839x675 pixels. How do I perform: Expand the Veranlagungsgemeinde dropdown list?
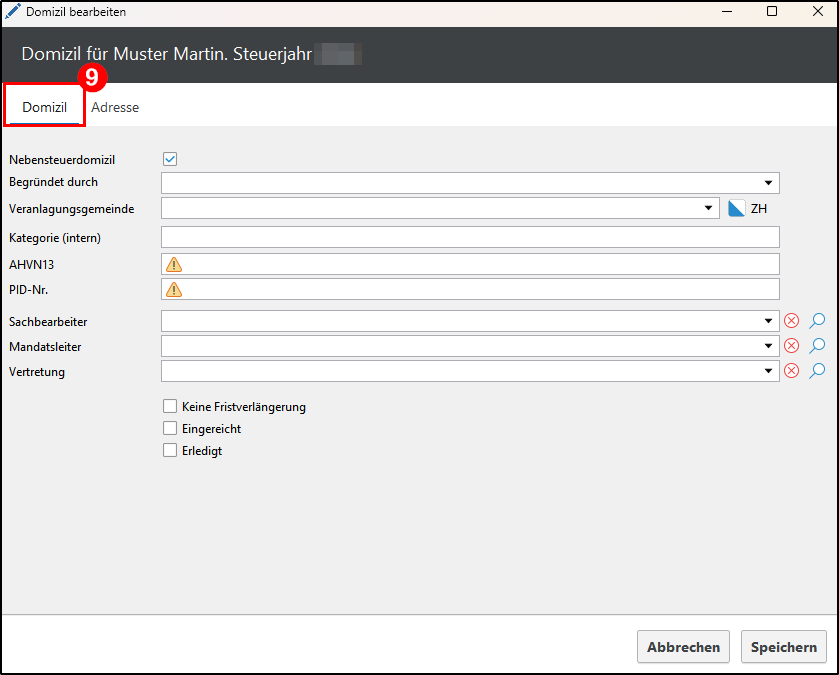point(708,209)
